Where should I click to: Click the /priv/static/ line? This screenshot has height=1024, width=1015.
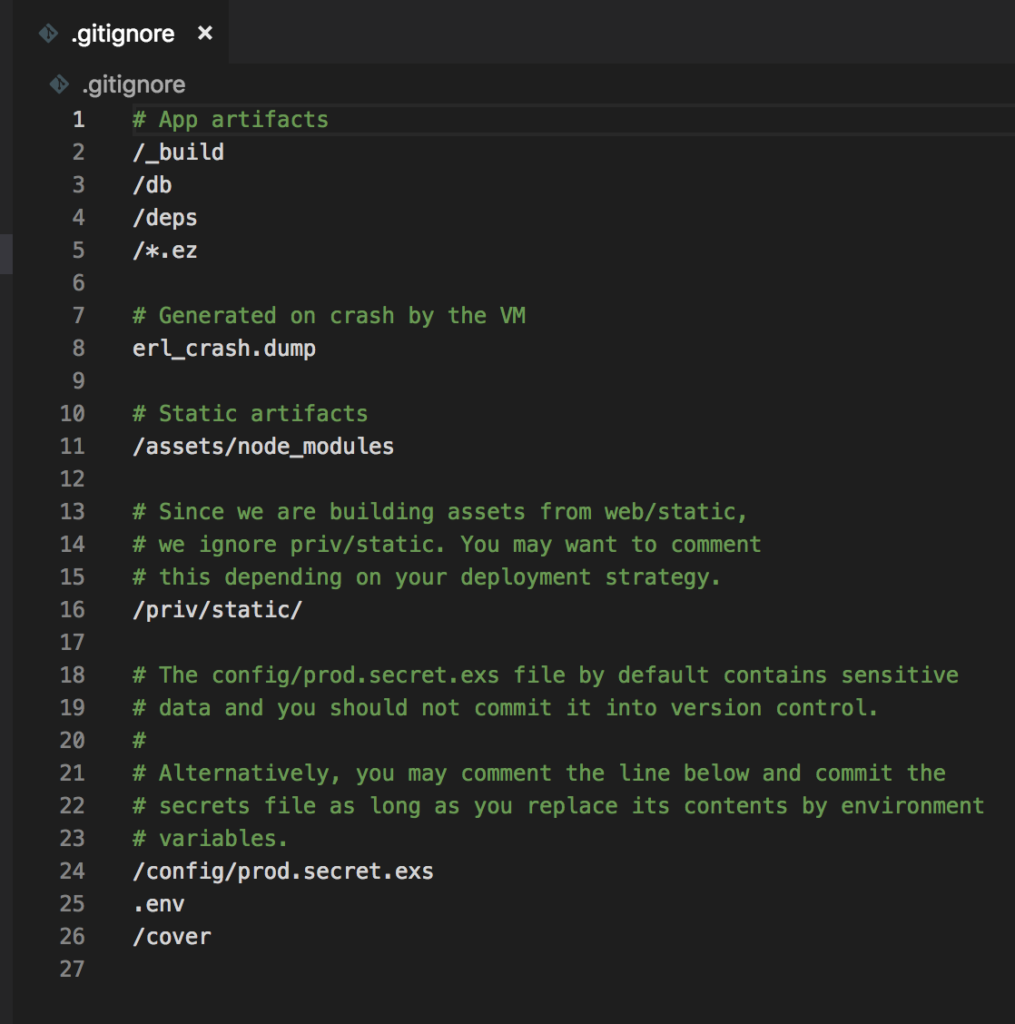218,610
